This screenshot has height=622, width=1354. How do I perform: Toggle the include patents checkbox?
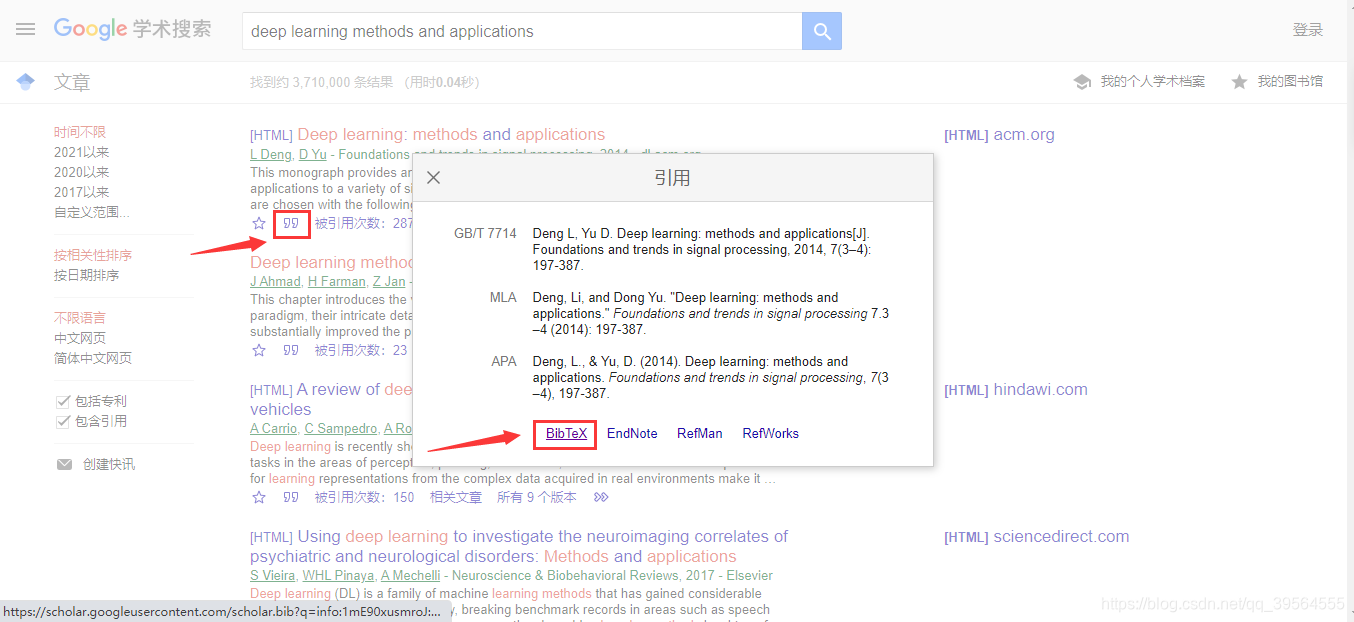pos(63,401)
